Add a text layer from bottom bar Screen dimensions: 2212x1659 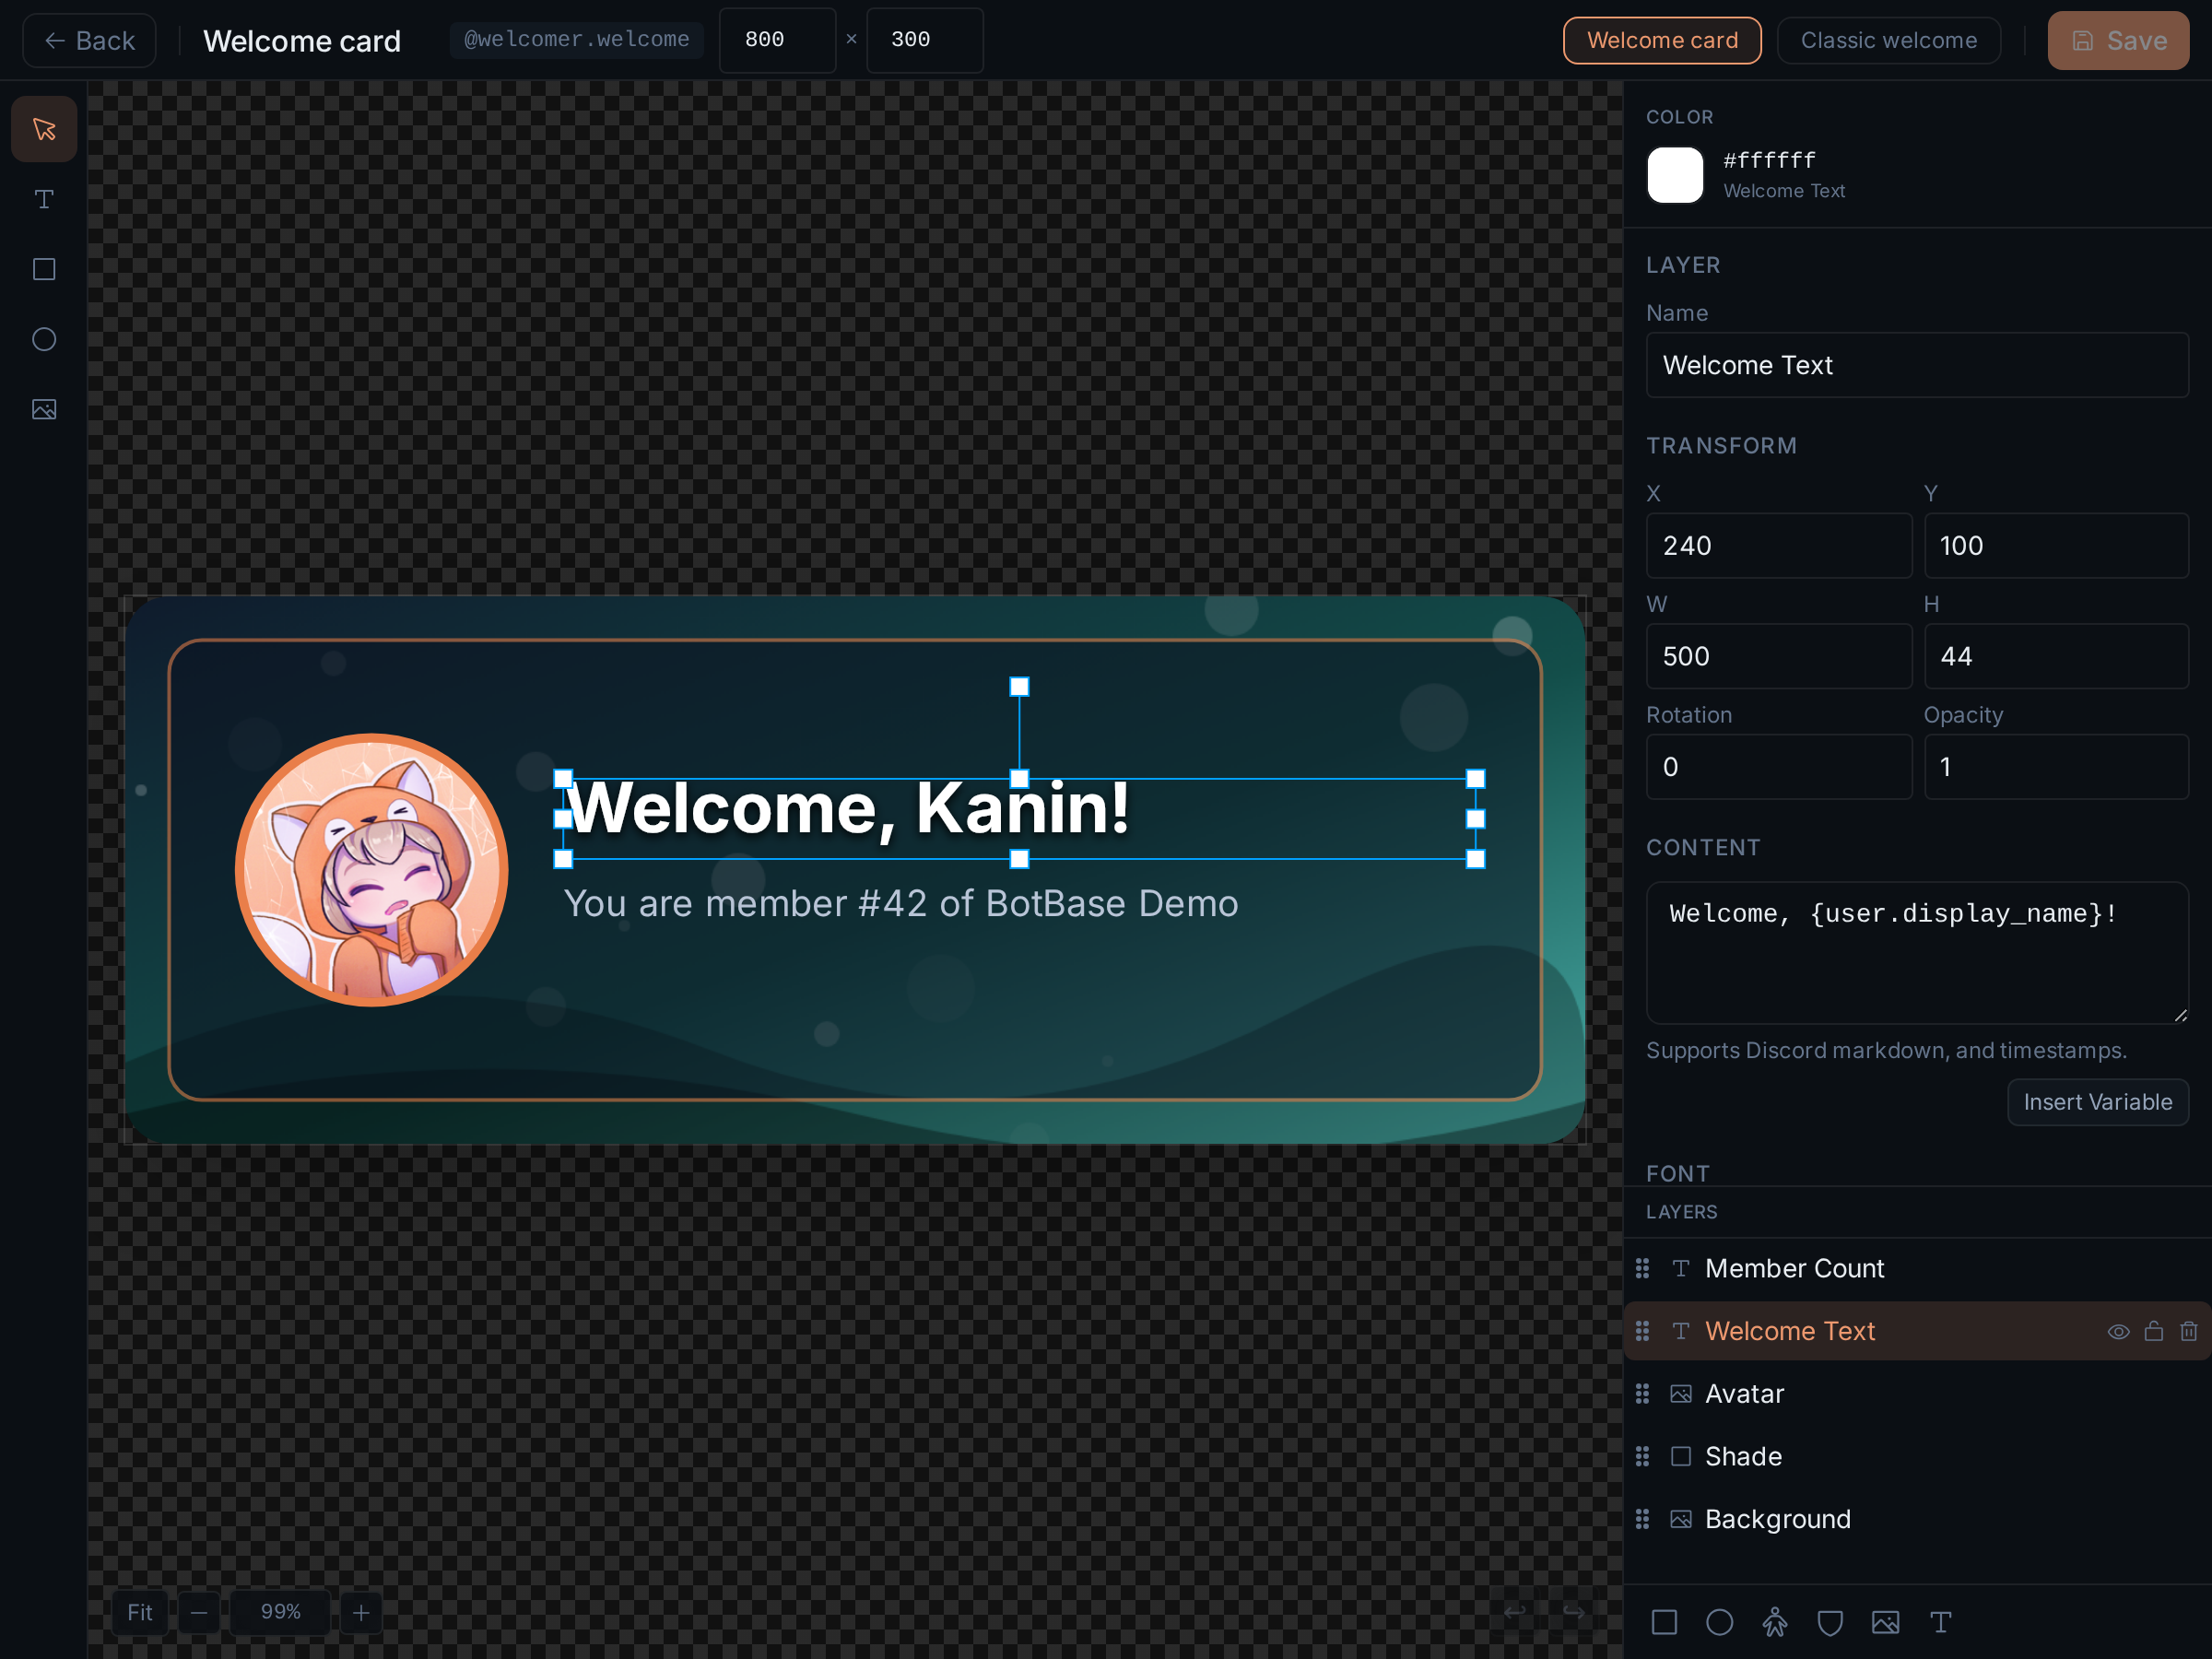click(1940, 1622)
